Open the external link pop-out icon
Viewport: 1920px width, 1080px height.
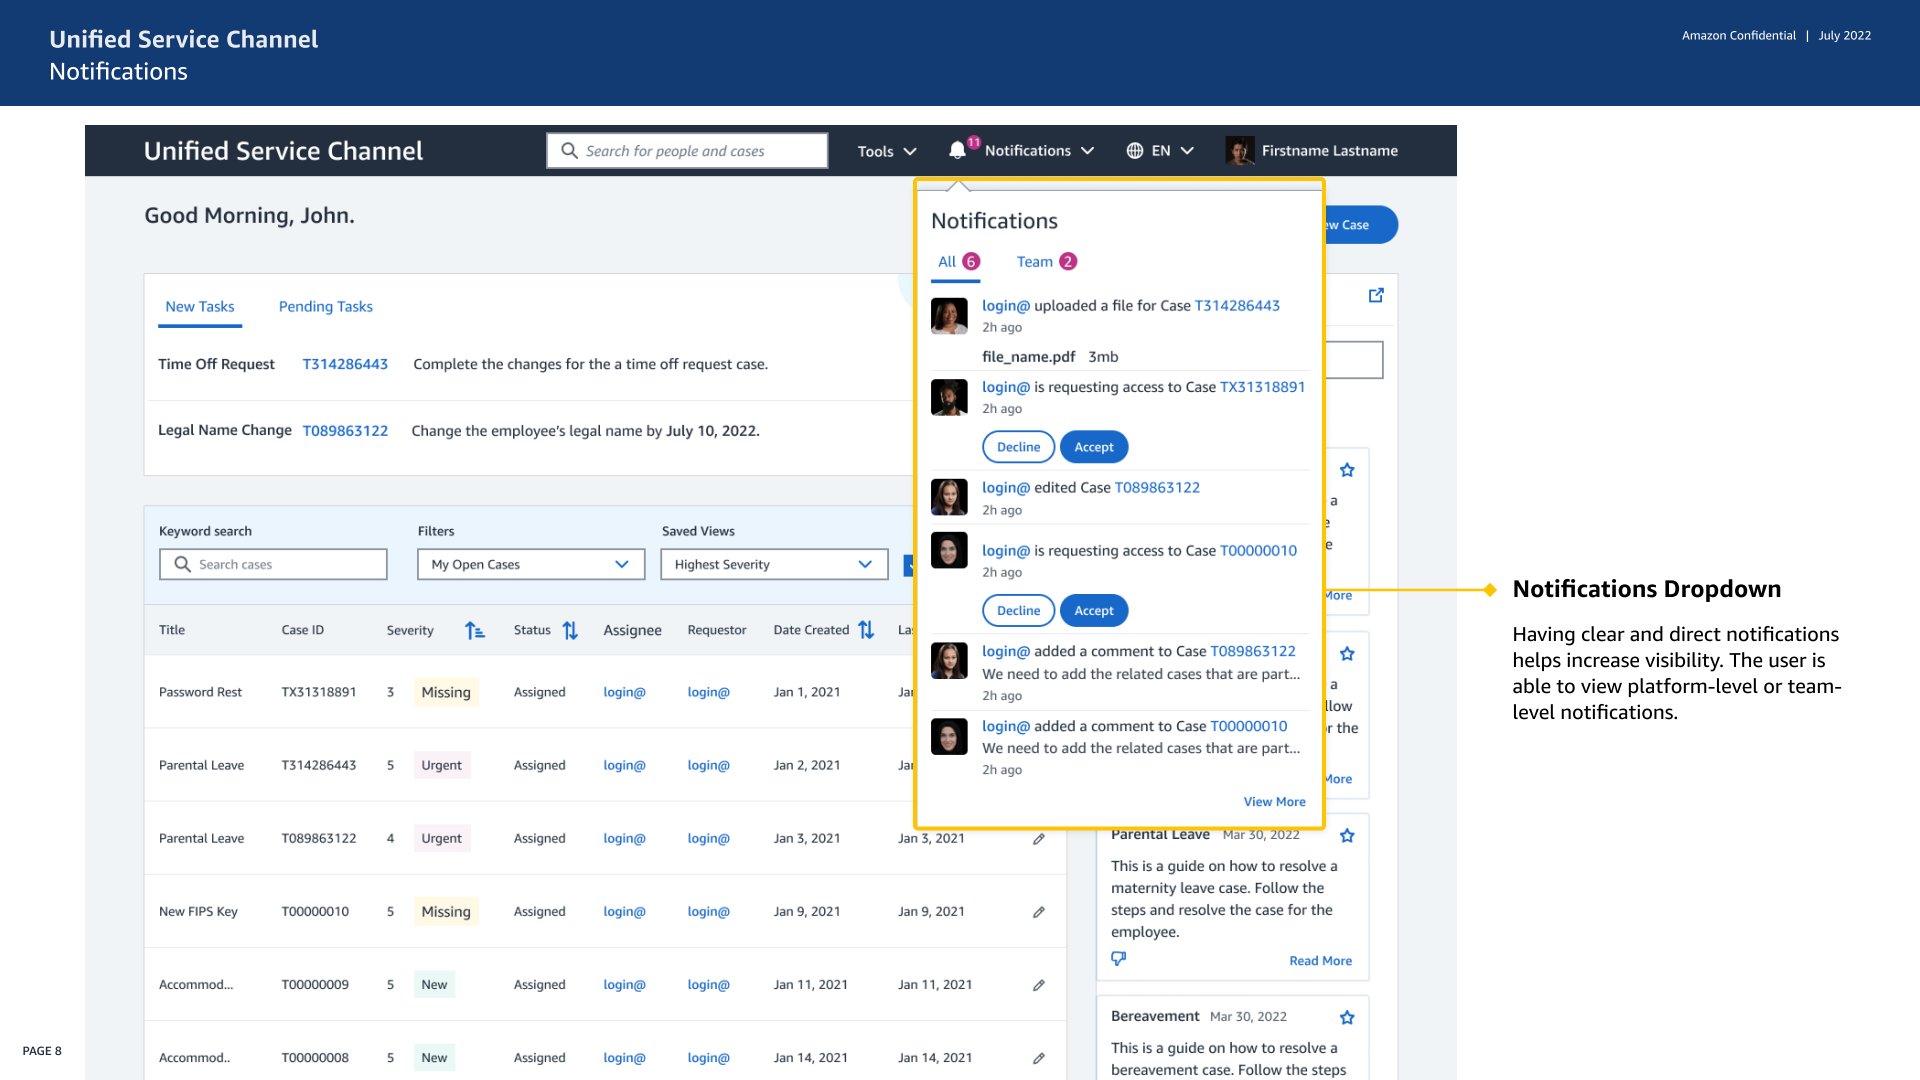(x=1376, y=295)
